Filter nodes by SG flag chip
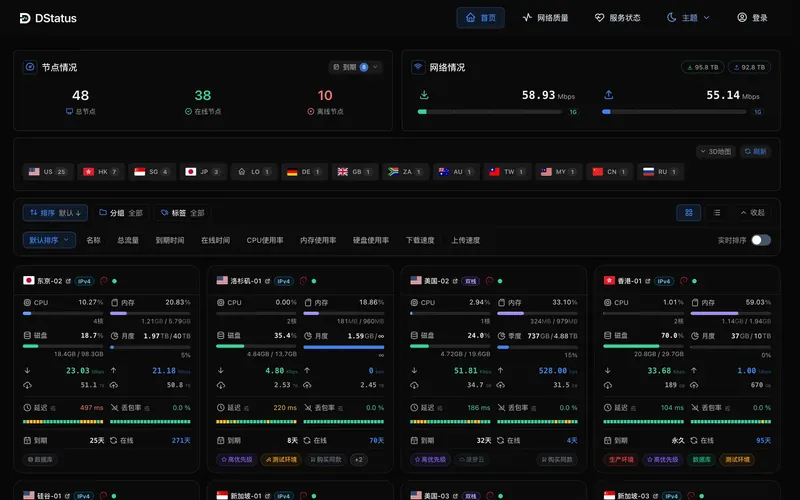The image size is (800, 500). point(152,172)
